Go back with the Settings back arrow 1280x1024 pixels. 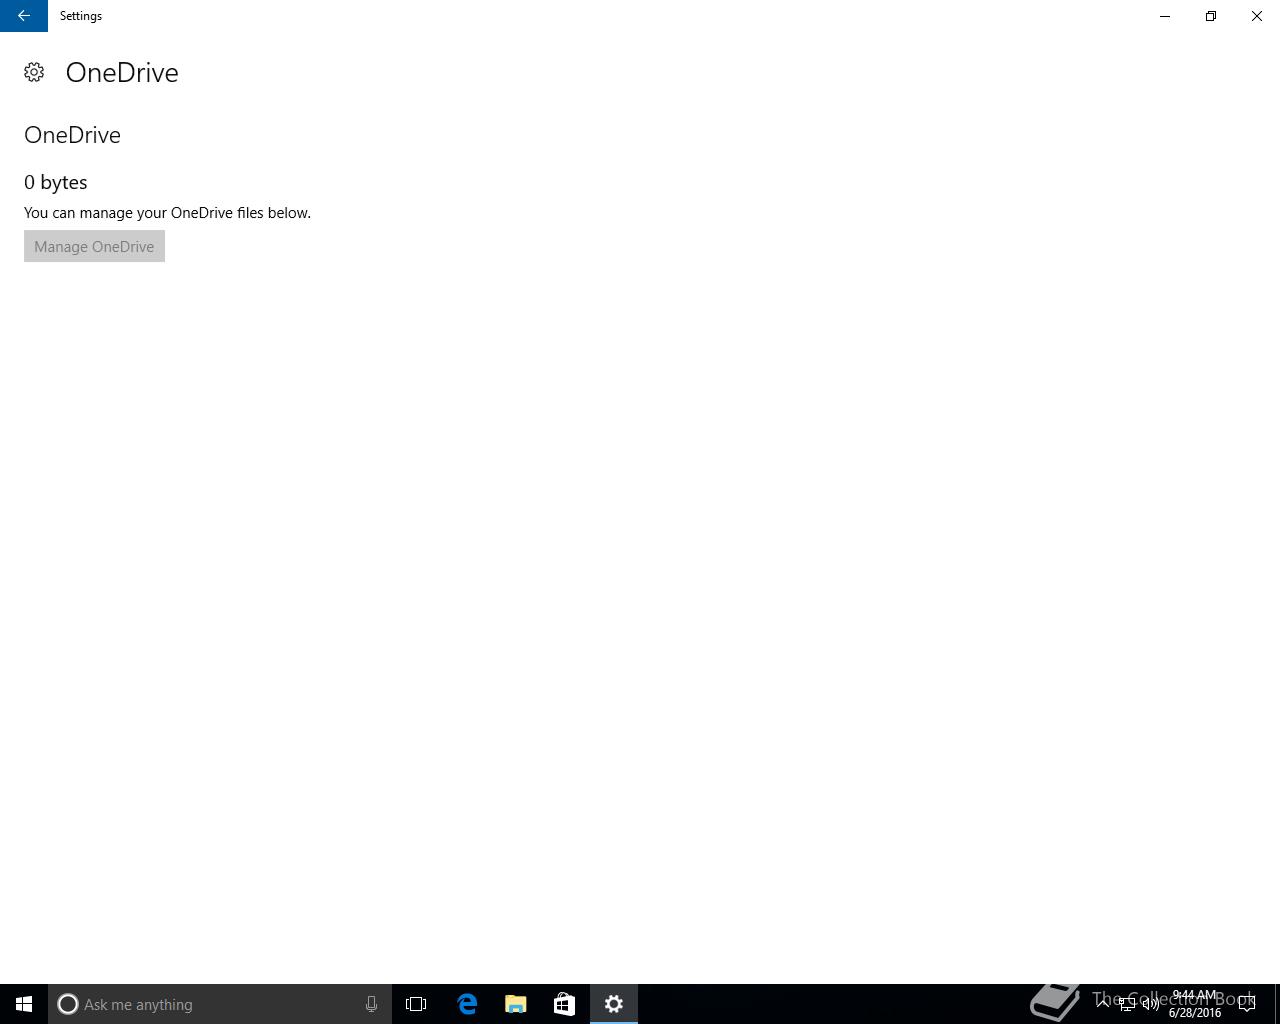coord(24,16)
